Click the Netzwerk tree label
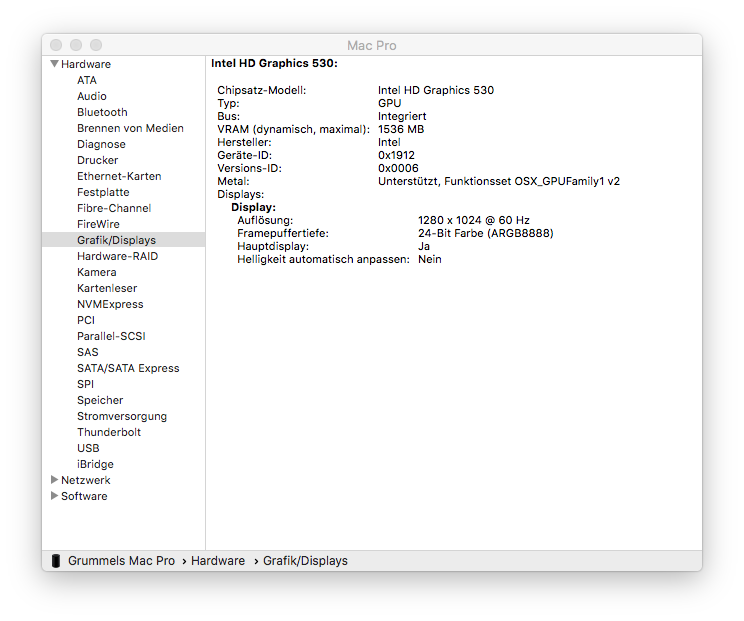Image resolution: width=744 pixels, height=621 pixels. (x=85, y=480)
